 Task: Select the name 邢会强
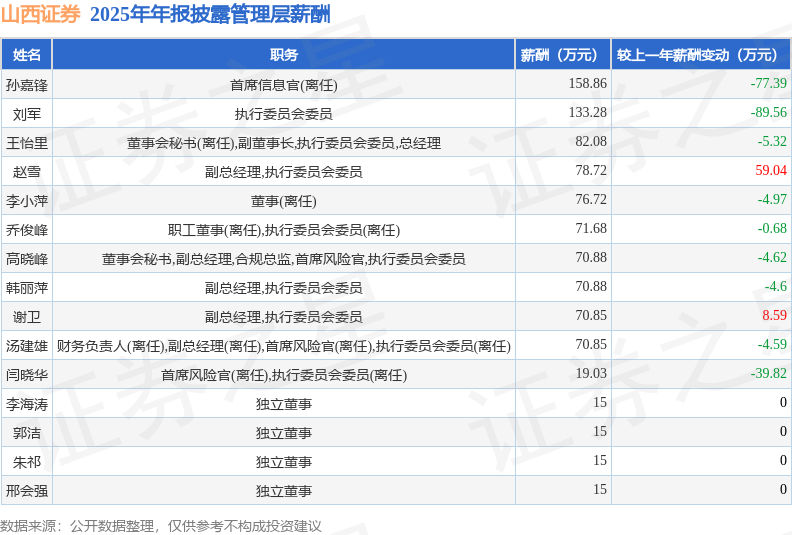pyautogui.click(x=27, y=491)
